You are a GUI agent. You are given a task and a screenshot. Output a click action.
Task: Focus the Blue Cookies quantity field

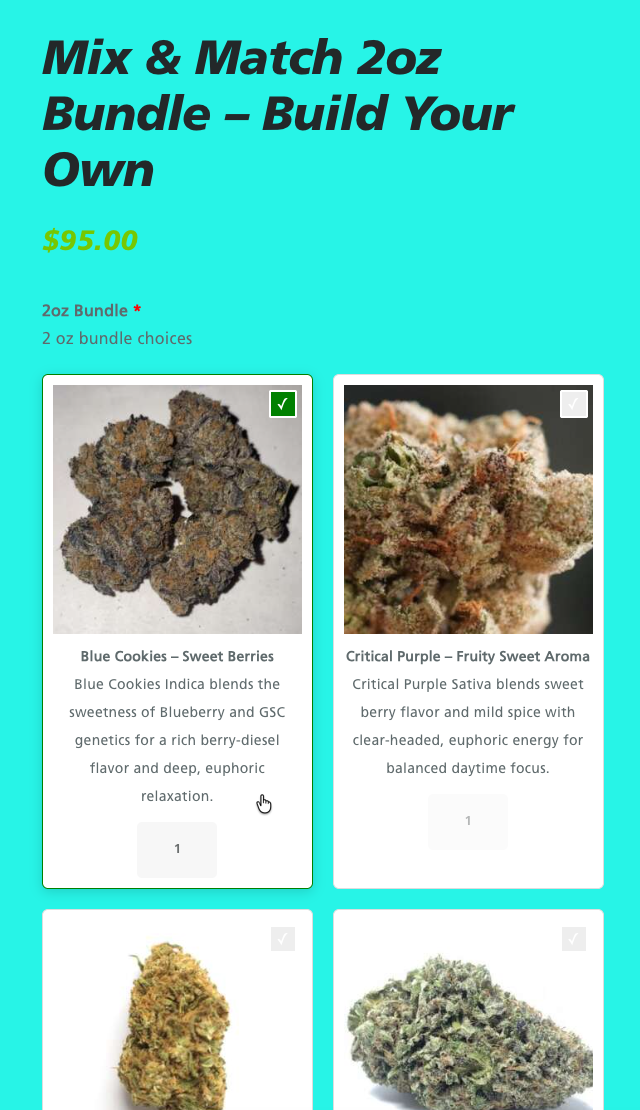point(177,849)
